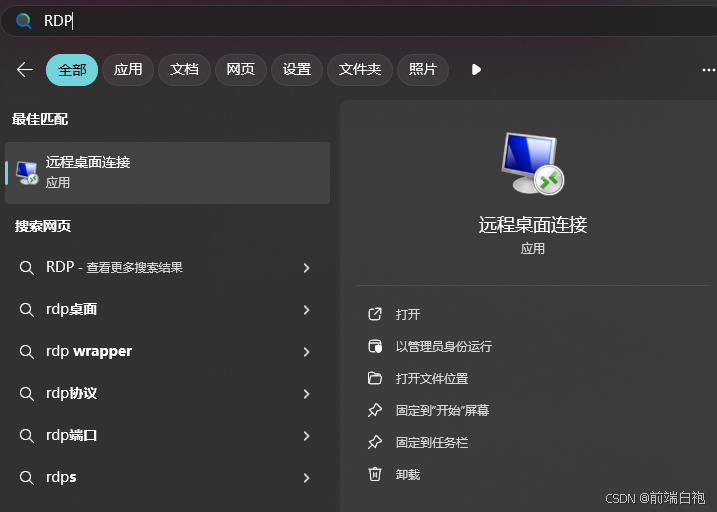
Task: Click the folder icon beside 打开文件位置
Action: [x=375, y=378]
